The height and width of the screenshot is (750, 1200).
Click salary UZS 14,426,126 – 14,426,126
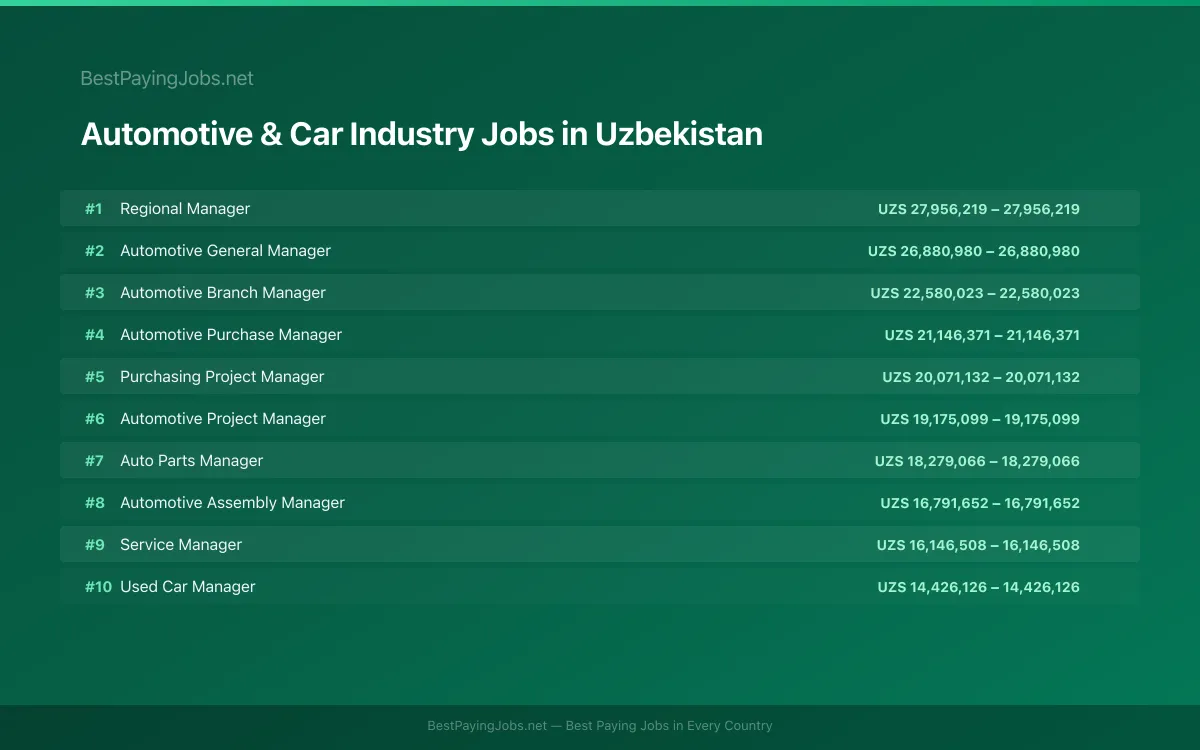(x=979, y=587)
